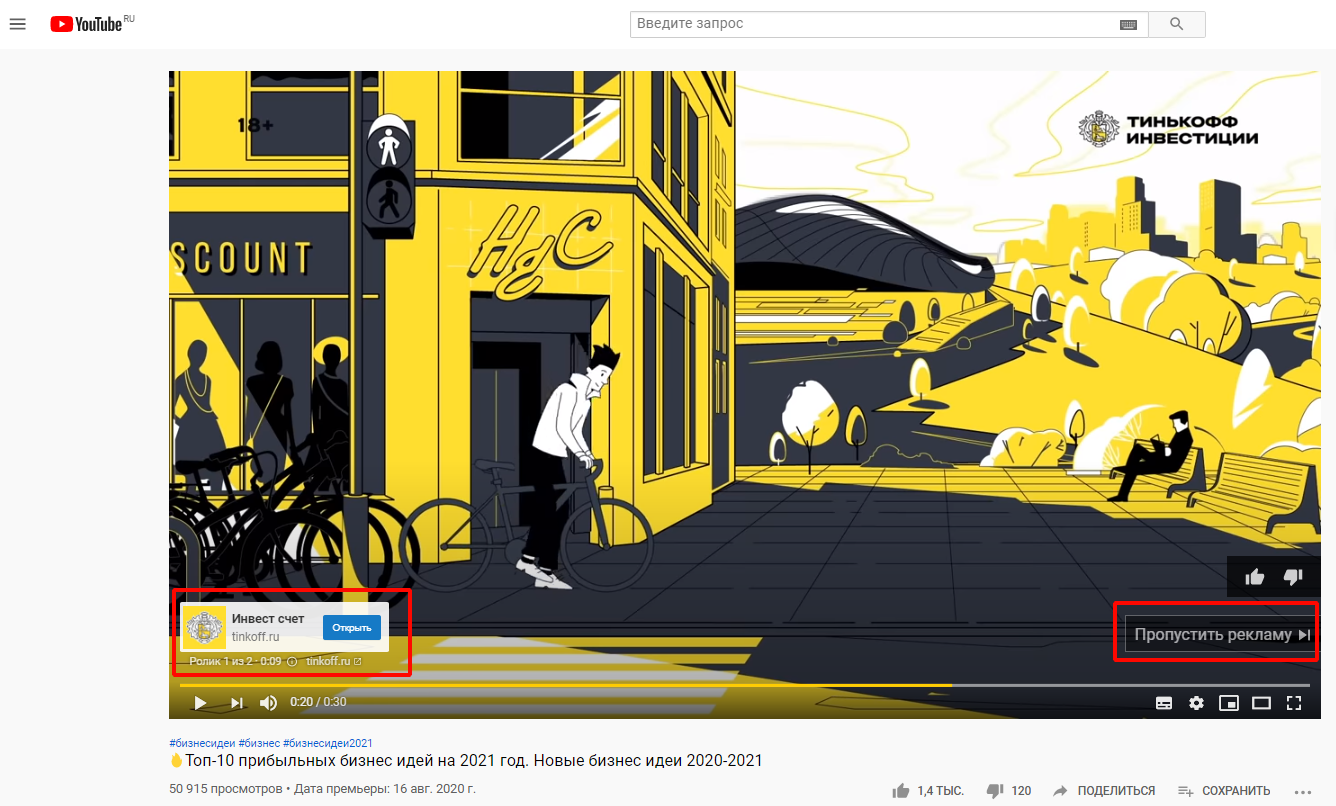Viewport: 1336px width, 806px height.
Task: Like the ad with thumbs up
Action: pyautogui.click(x=1255, y=577)
